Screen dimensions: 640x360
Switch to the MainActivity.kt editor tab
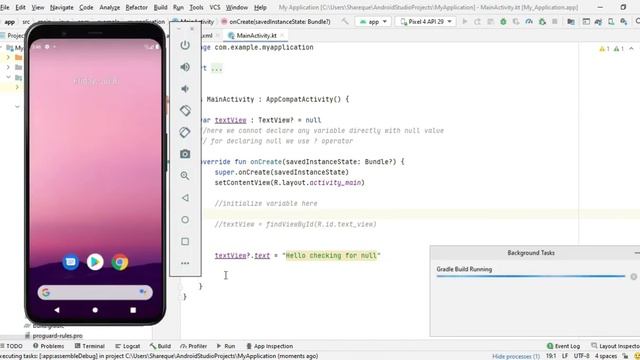[256, 36]
